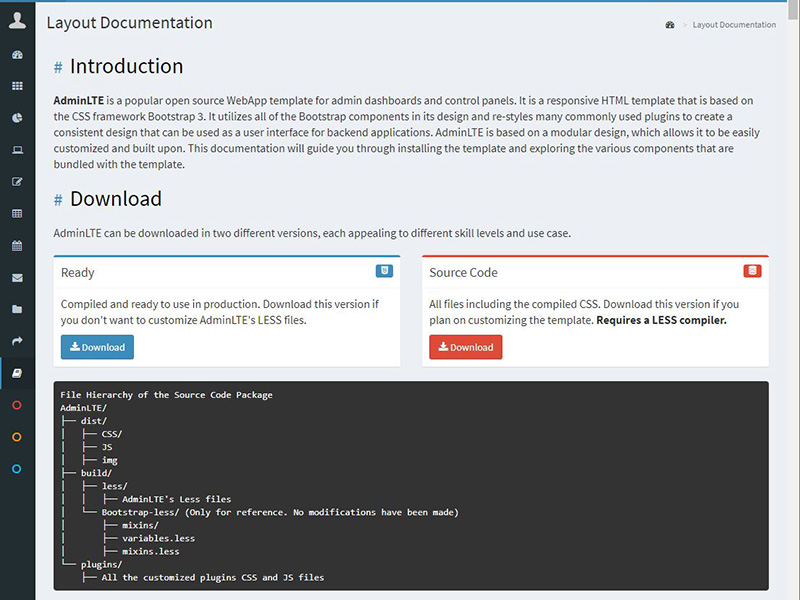Click the "JS" line in the file hierarchy
The image size is (800, 600).
(107, 447)
